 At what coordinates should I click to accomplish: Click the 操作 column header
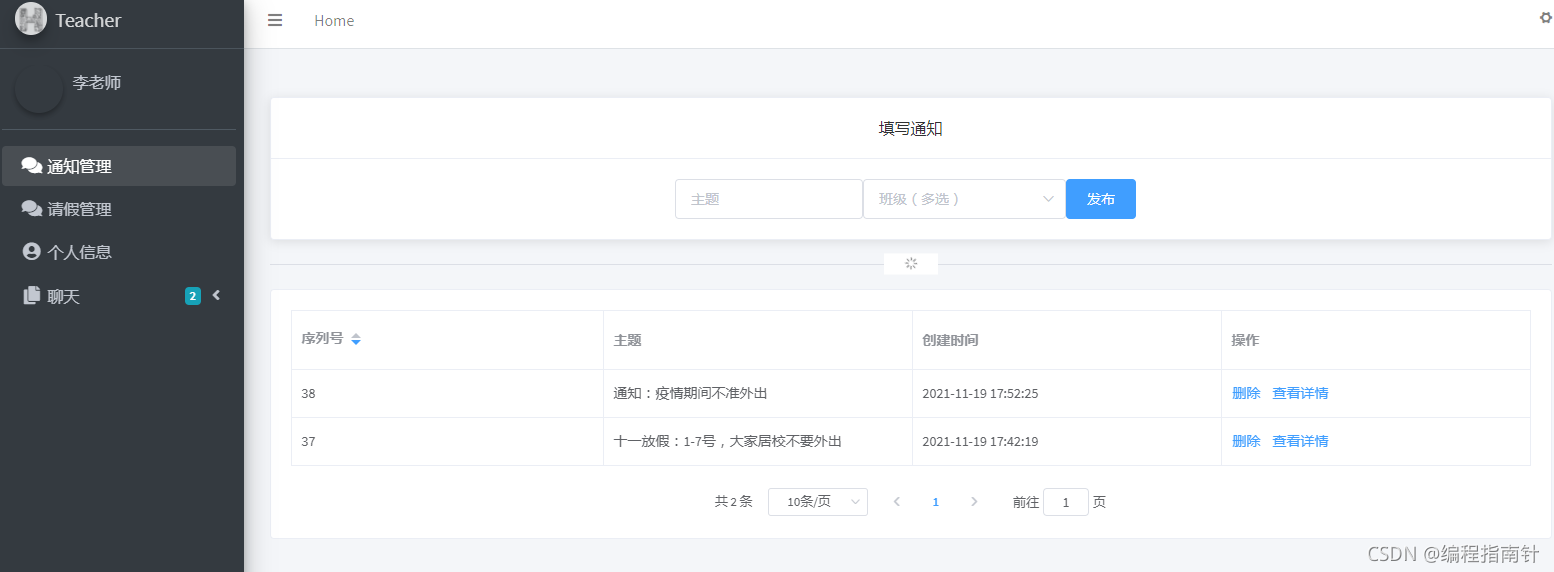1376,340
